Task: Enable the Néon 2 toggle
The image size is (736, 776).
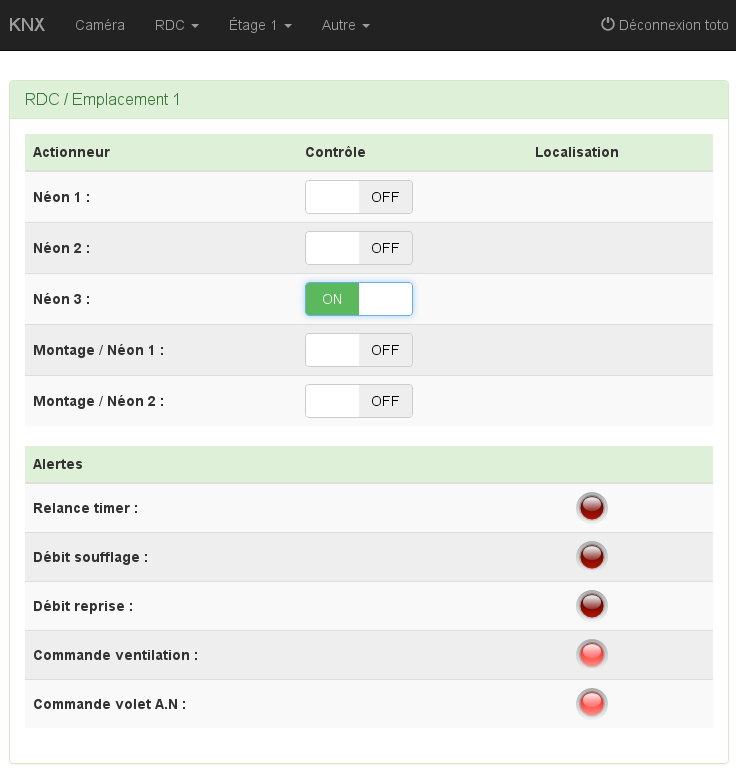Action: (358, 248)
